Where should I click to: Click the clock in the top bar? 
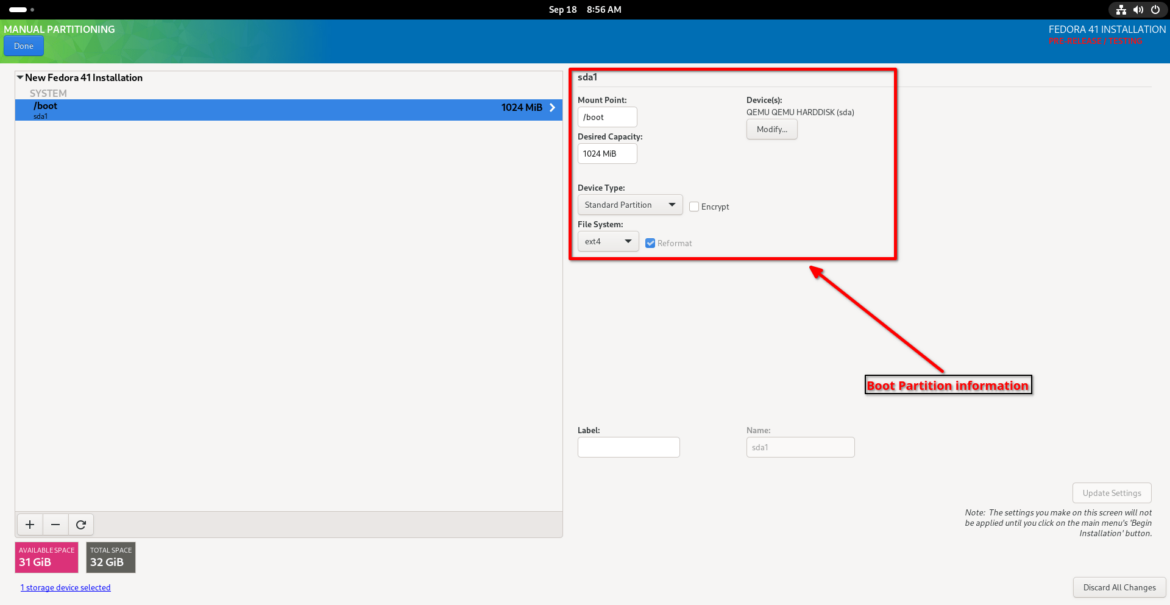pos(585,9)
